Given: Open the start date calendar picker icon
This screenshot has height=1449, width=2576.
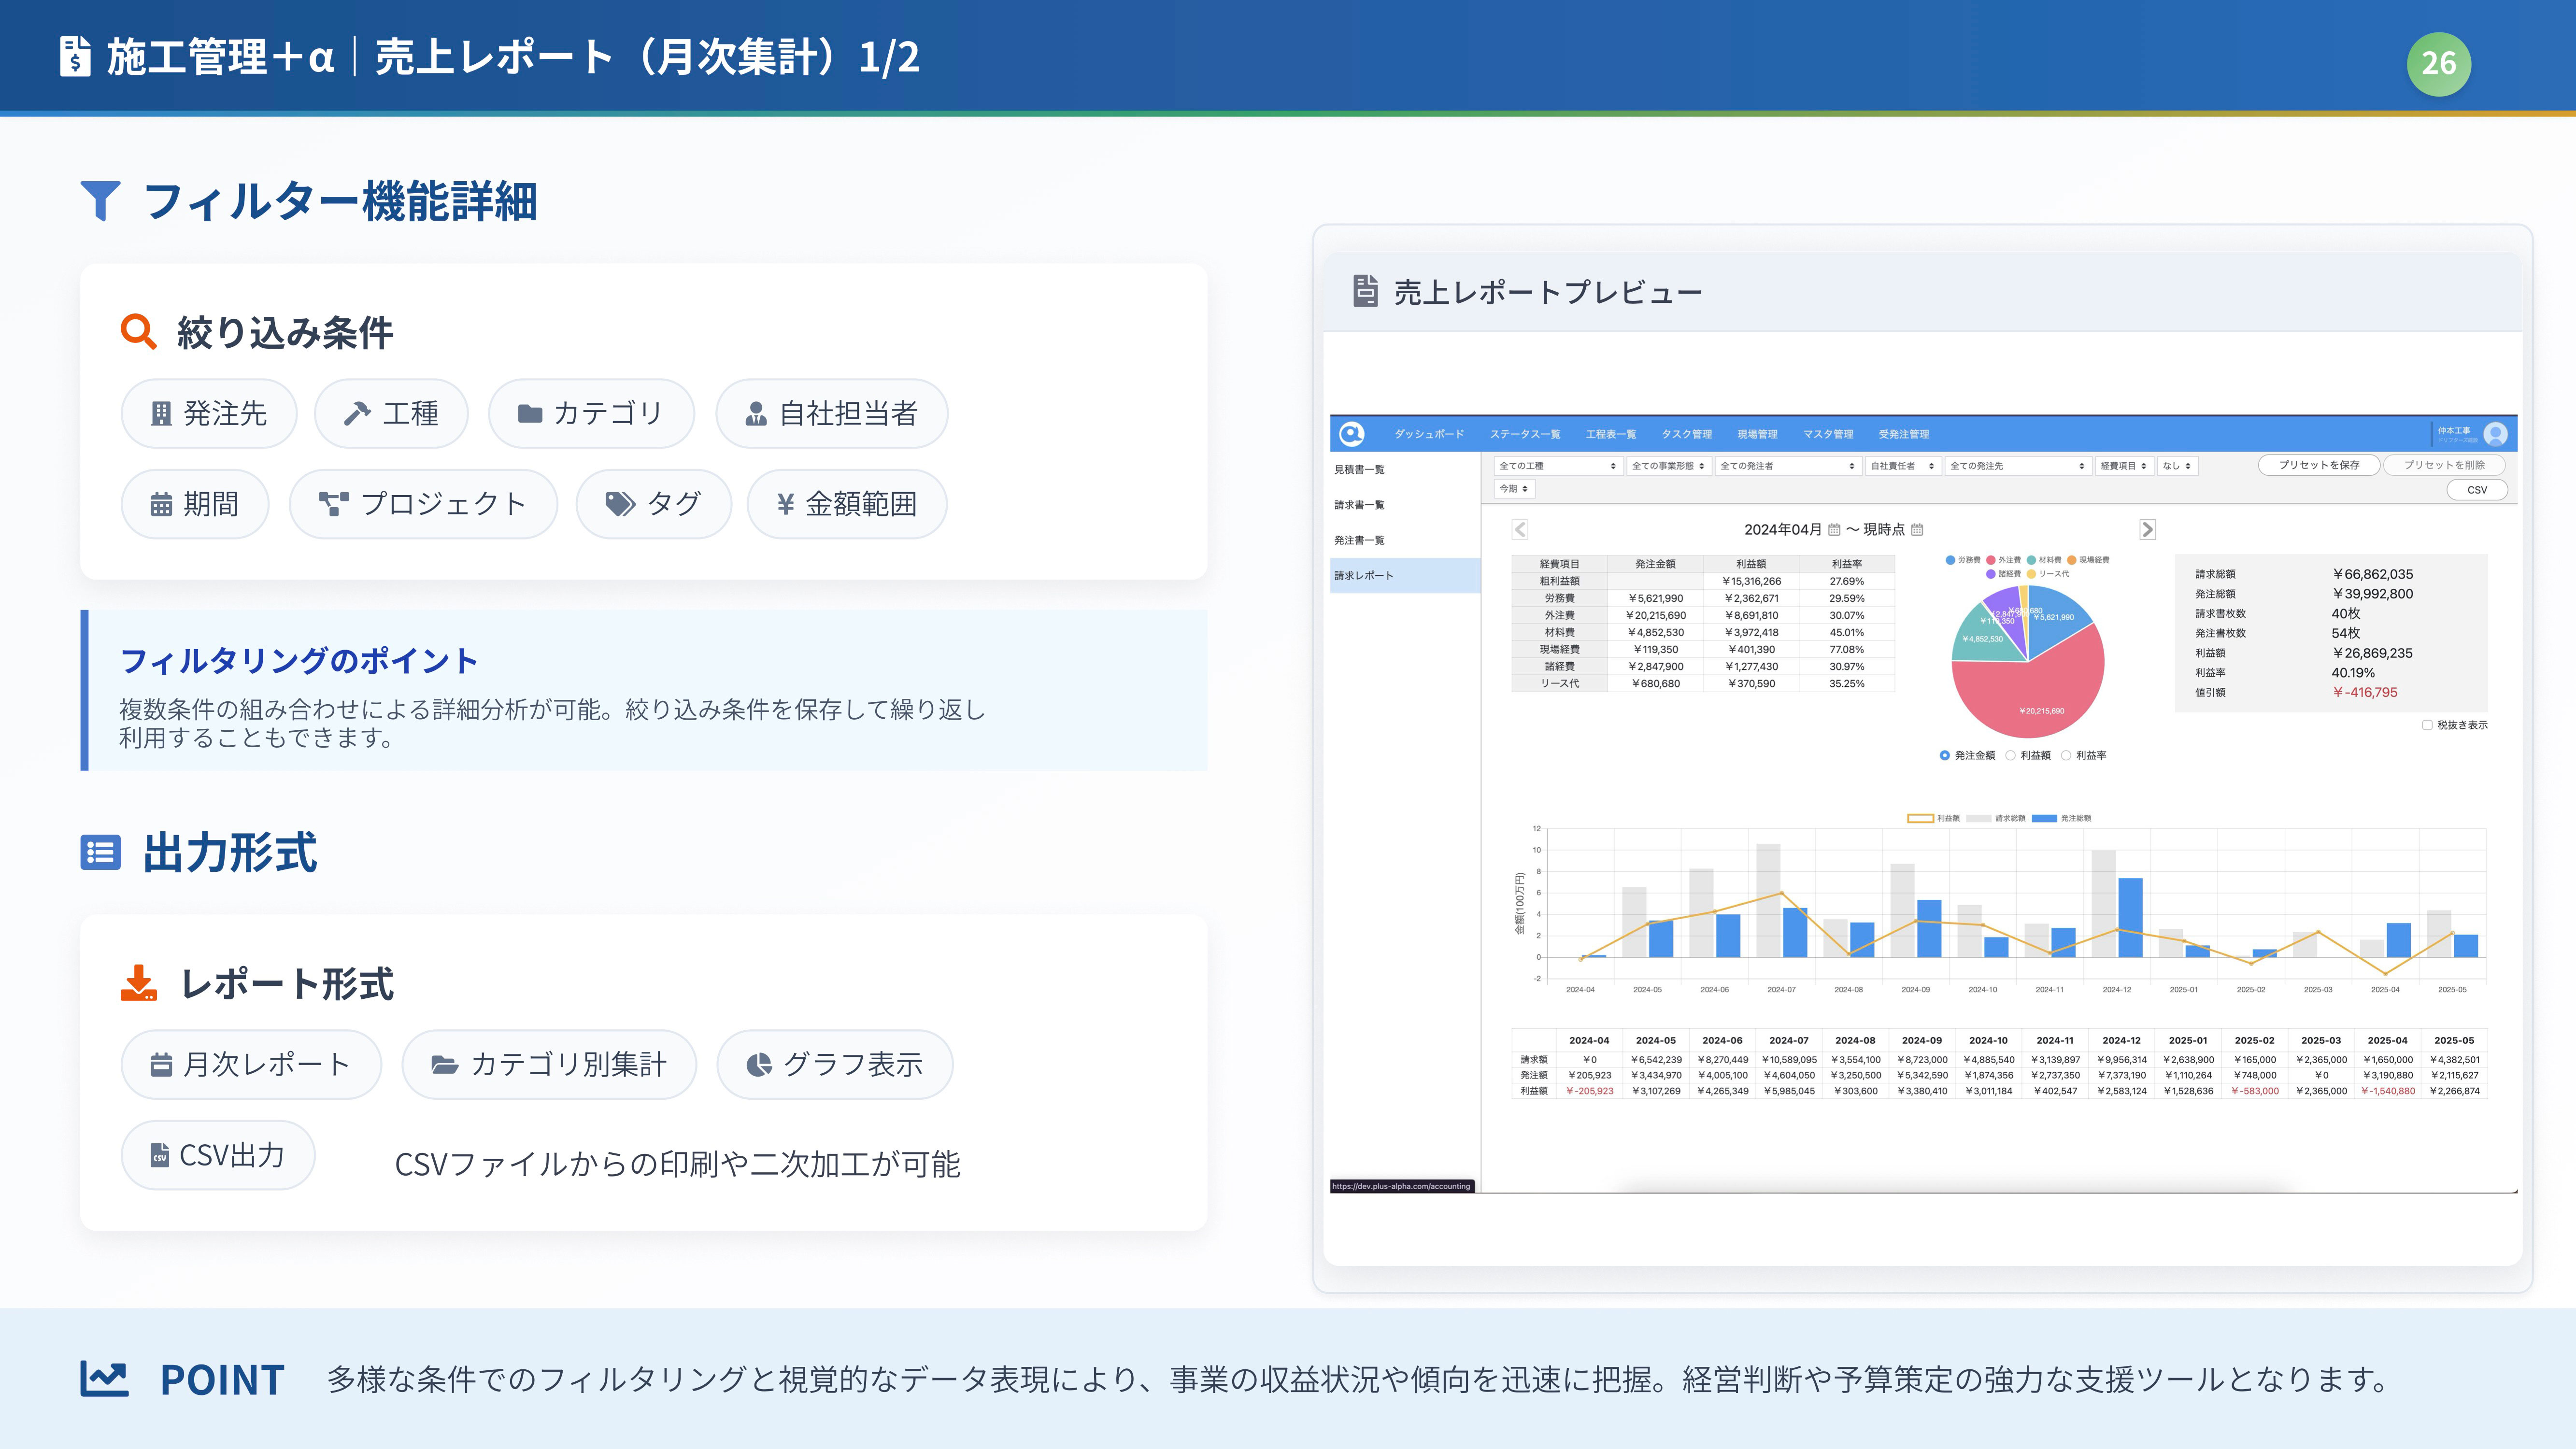Looking at the screenshot, I should (1834, 530).
